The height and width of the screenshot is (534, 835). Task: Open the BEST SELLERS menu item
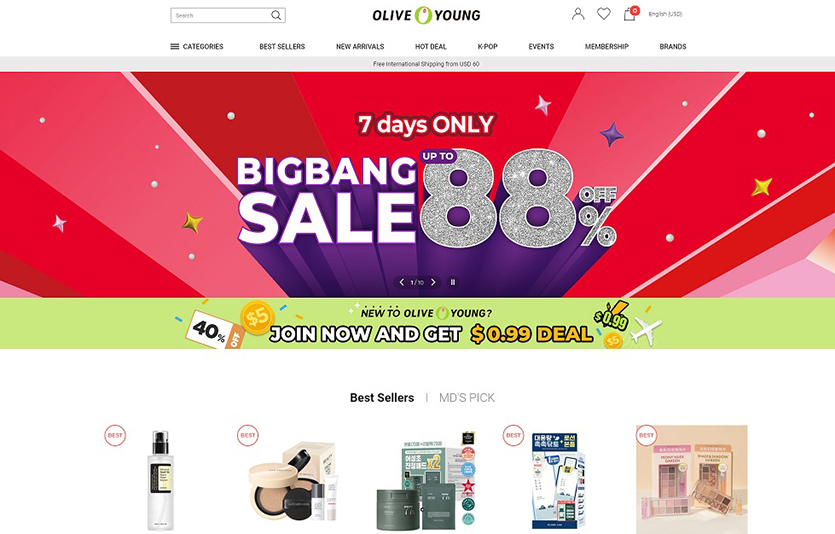tap(282, 47)
